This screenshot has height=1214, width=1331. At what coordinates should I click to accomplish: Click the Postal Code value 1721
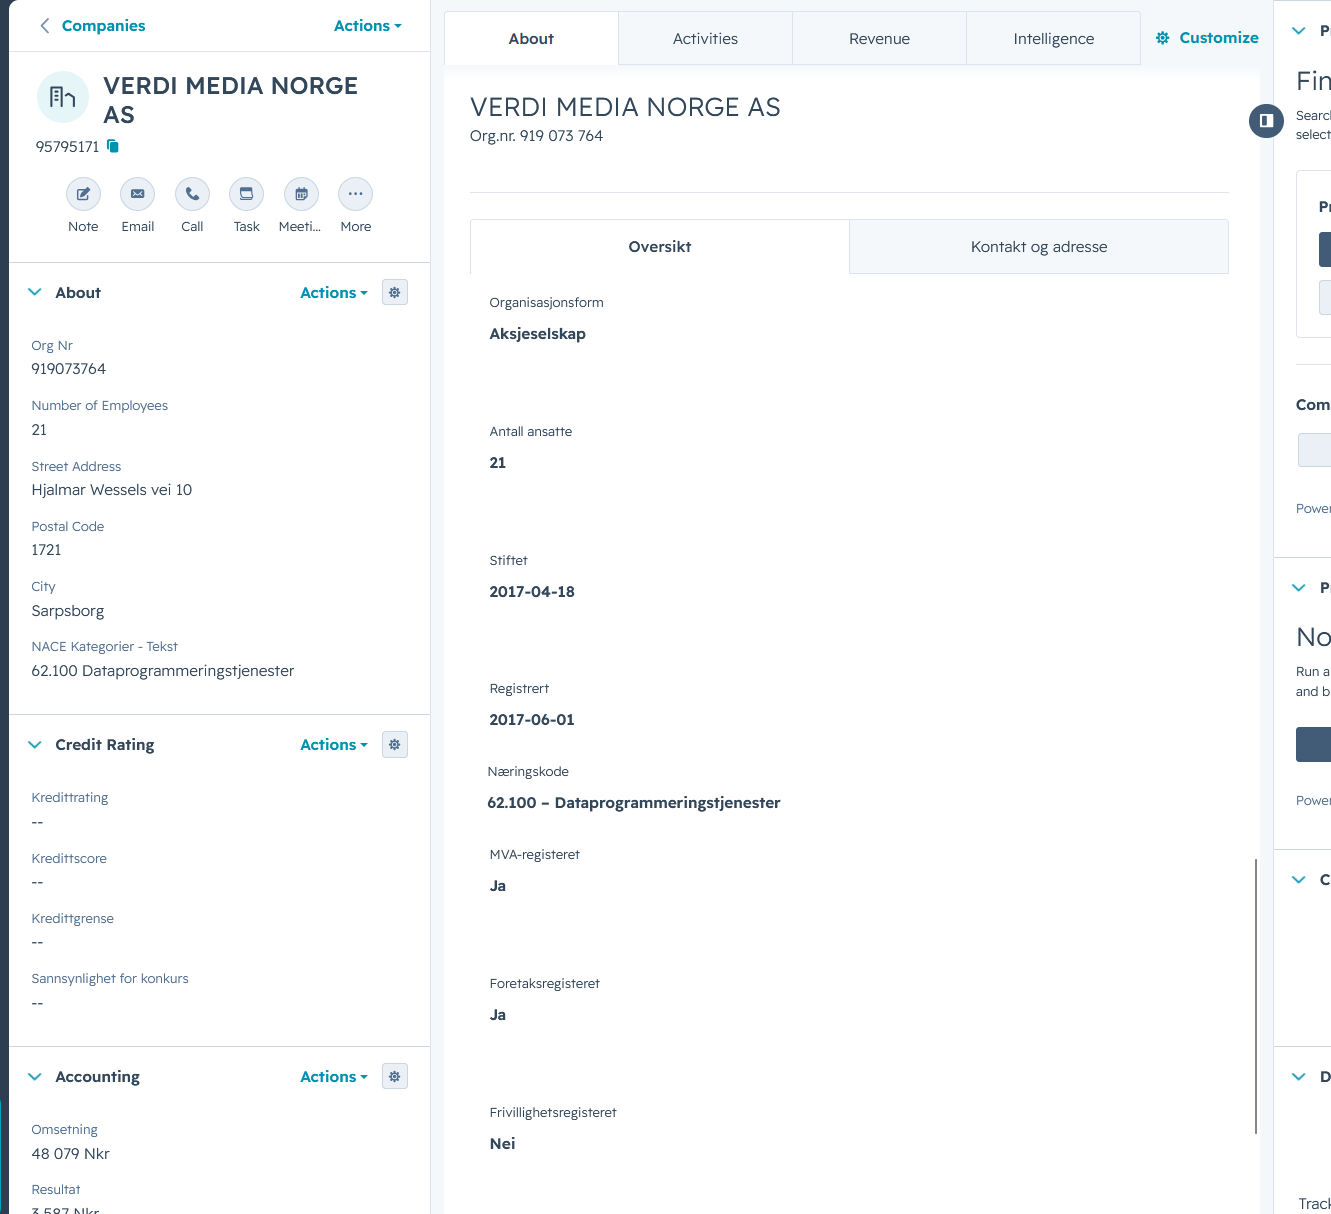[47, 550]
